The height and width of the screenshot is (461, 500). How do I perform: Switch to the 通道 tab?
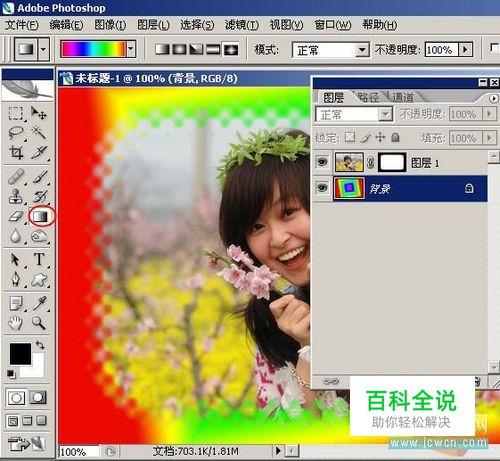pos(403,97)
